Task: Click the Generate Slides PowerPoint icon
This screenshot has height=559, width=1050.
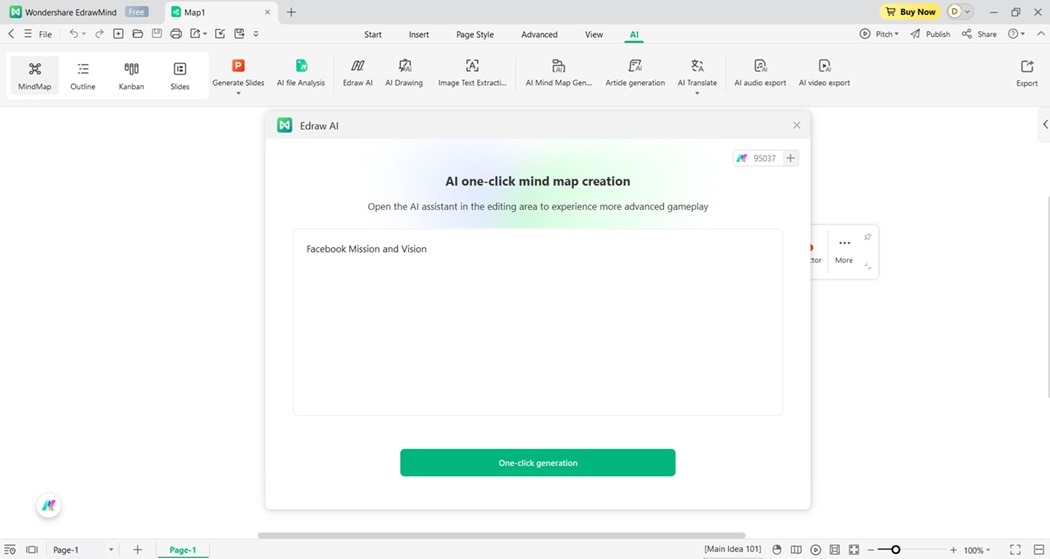Action: [238, 66]
